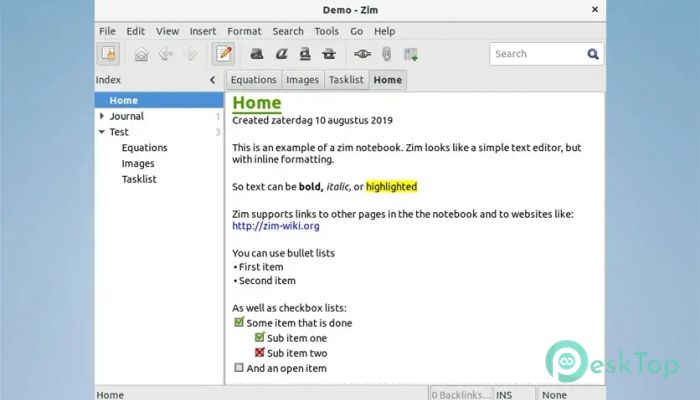Click the bold word in the page
The height and width of the screenshot is (400, 700).
click(x=311, y=187)
